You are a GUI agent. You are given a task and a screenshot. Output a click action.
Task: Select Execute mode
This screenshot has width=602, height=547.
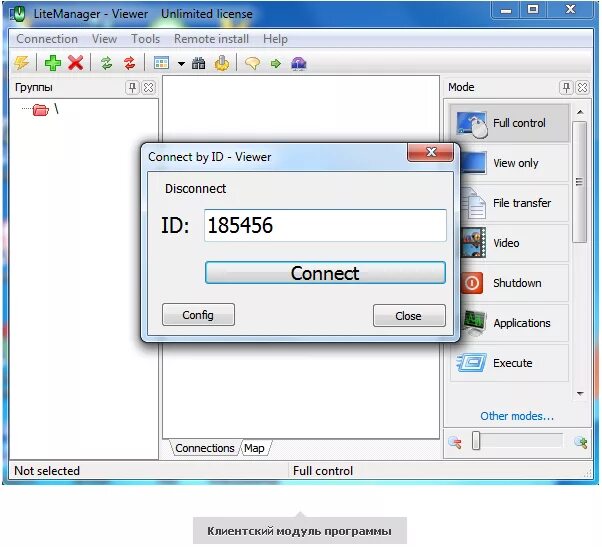click(509, 363)
